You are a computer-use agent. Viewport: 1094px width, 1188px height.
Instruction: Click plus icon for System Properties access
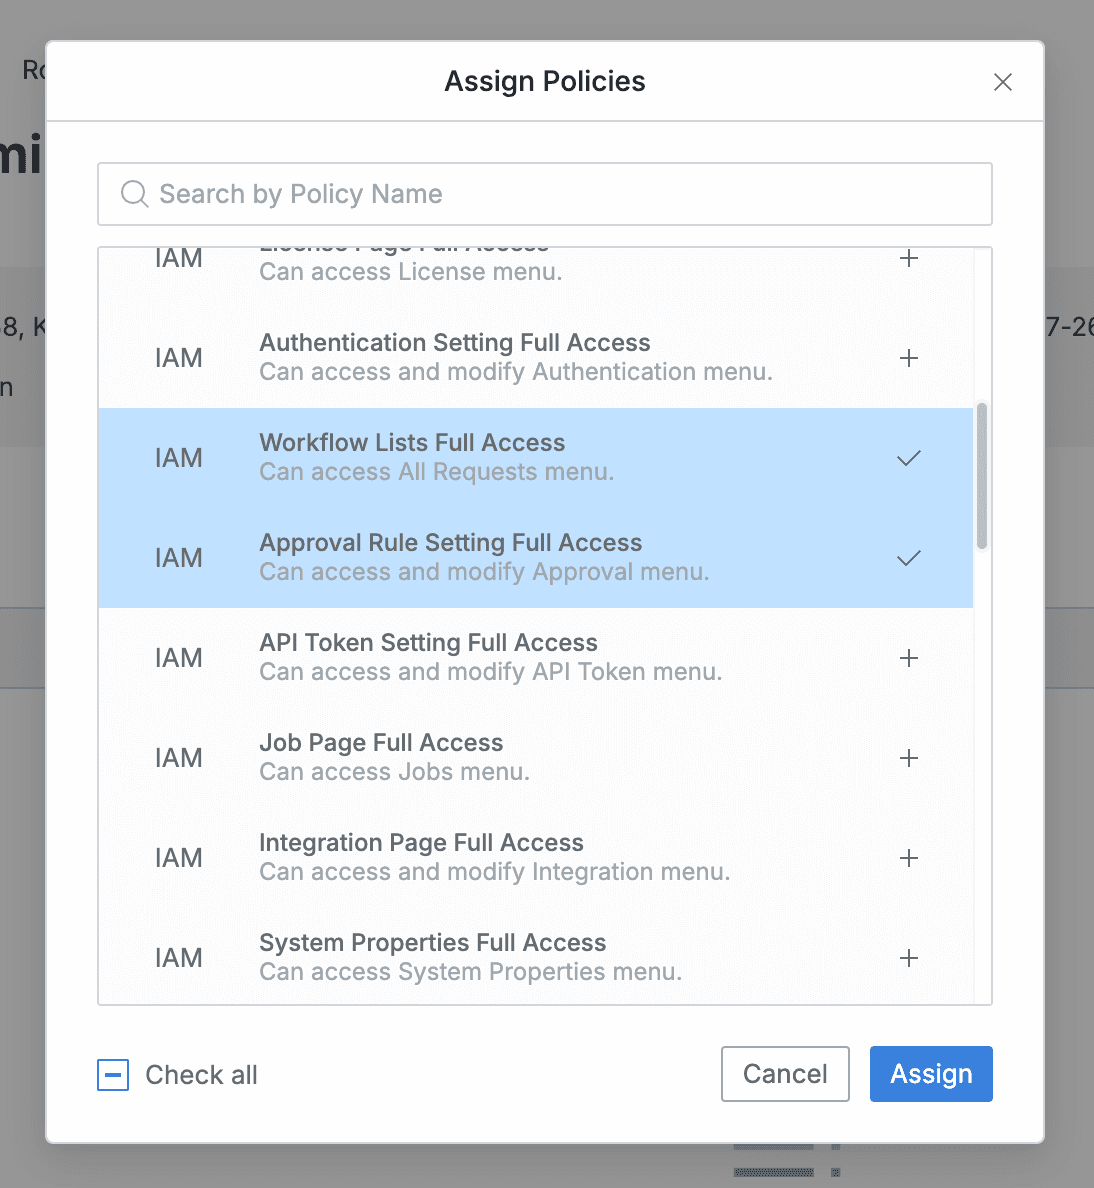[908, 958]
